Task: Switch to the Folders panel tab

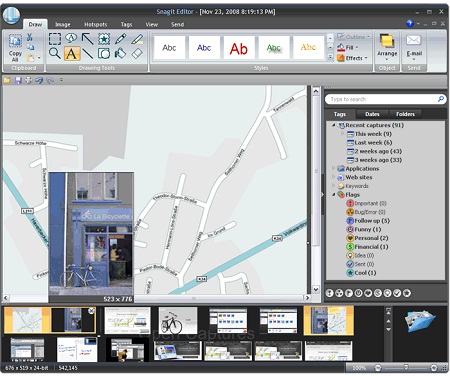Action: [x=405, y=114]
